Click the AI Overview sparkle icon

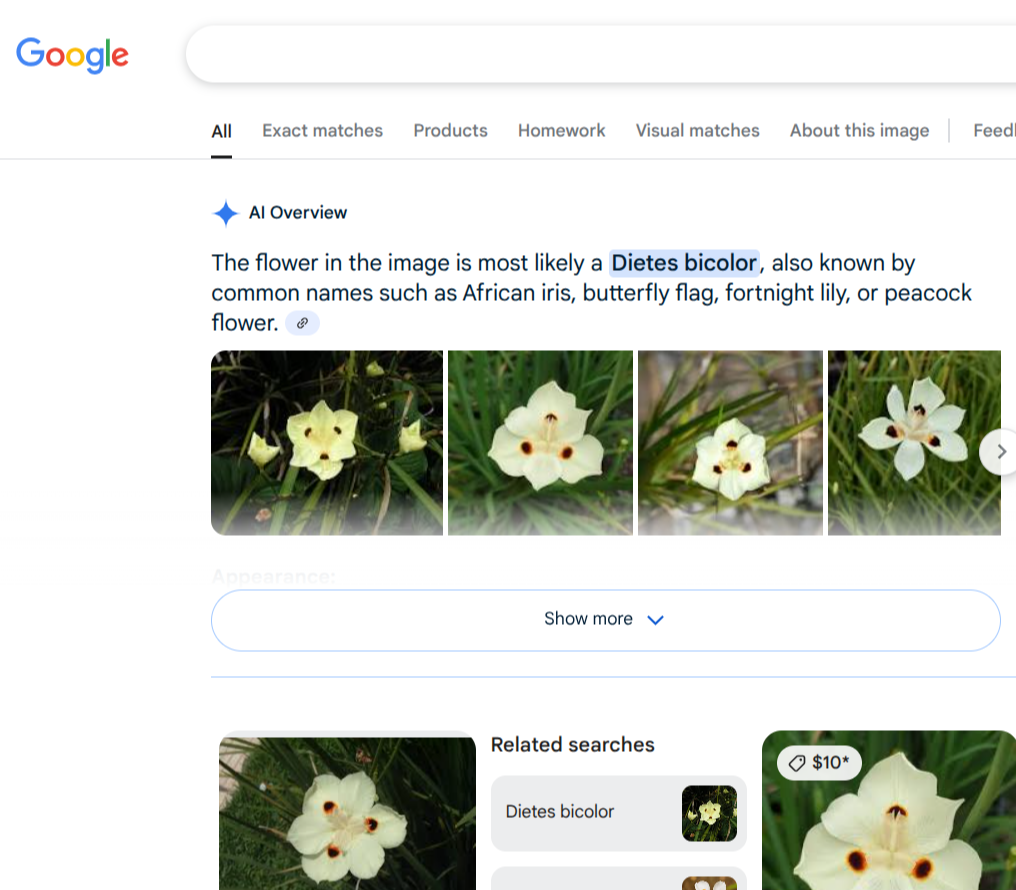[225, 213]
